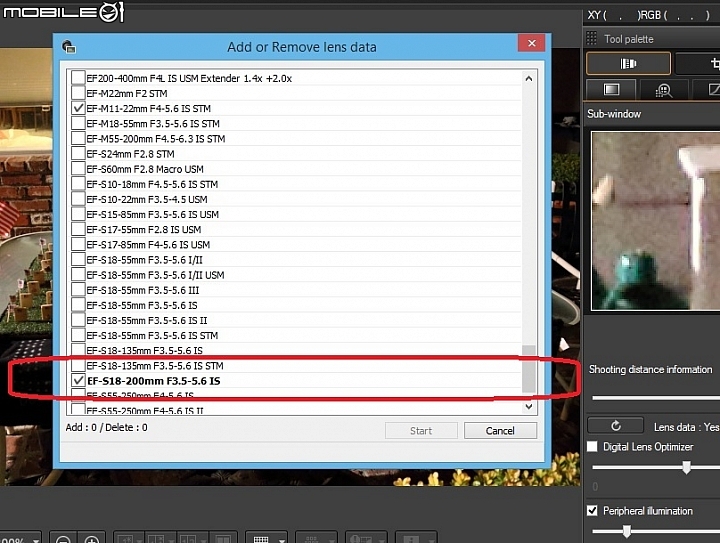Viewport: 720px width, 543px height.
Task: Check the EF-M22mm F2 STM checkbox
Action: (x=78, y=93)
